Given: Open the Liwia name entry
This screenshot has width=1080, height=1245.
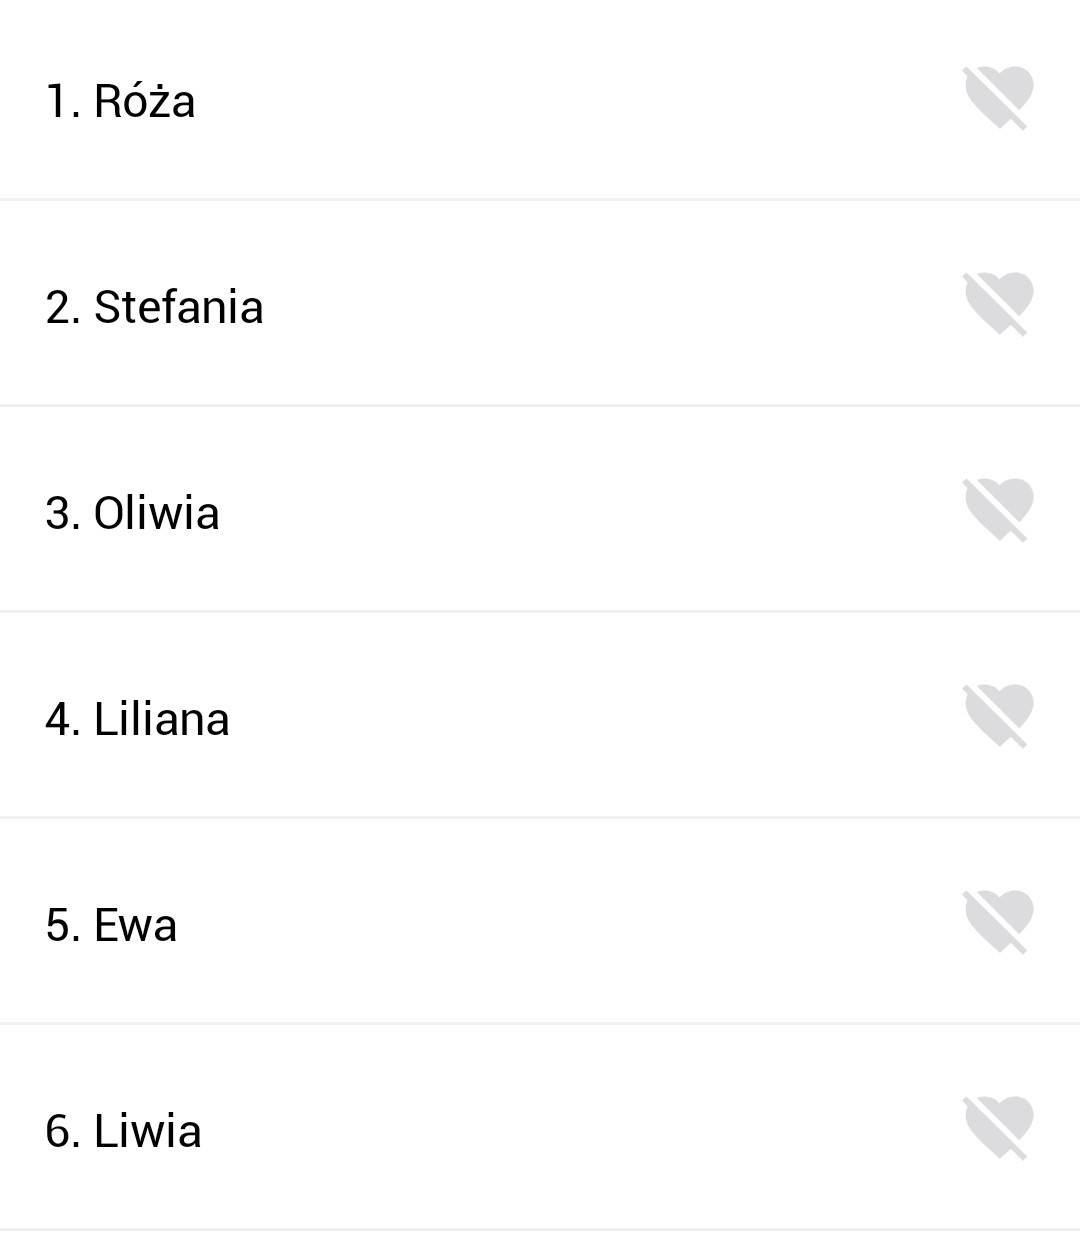Looking at the screenshot, I should (147, 1131).
